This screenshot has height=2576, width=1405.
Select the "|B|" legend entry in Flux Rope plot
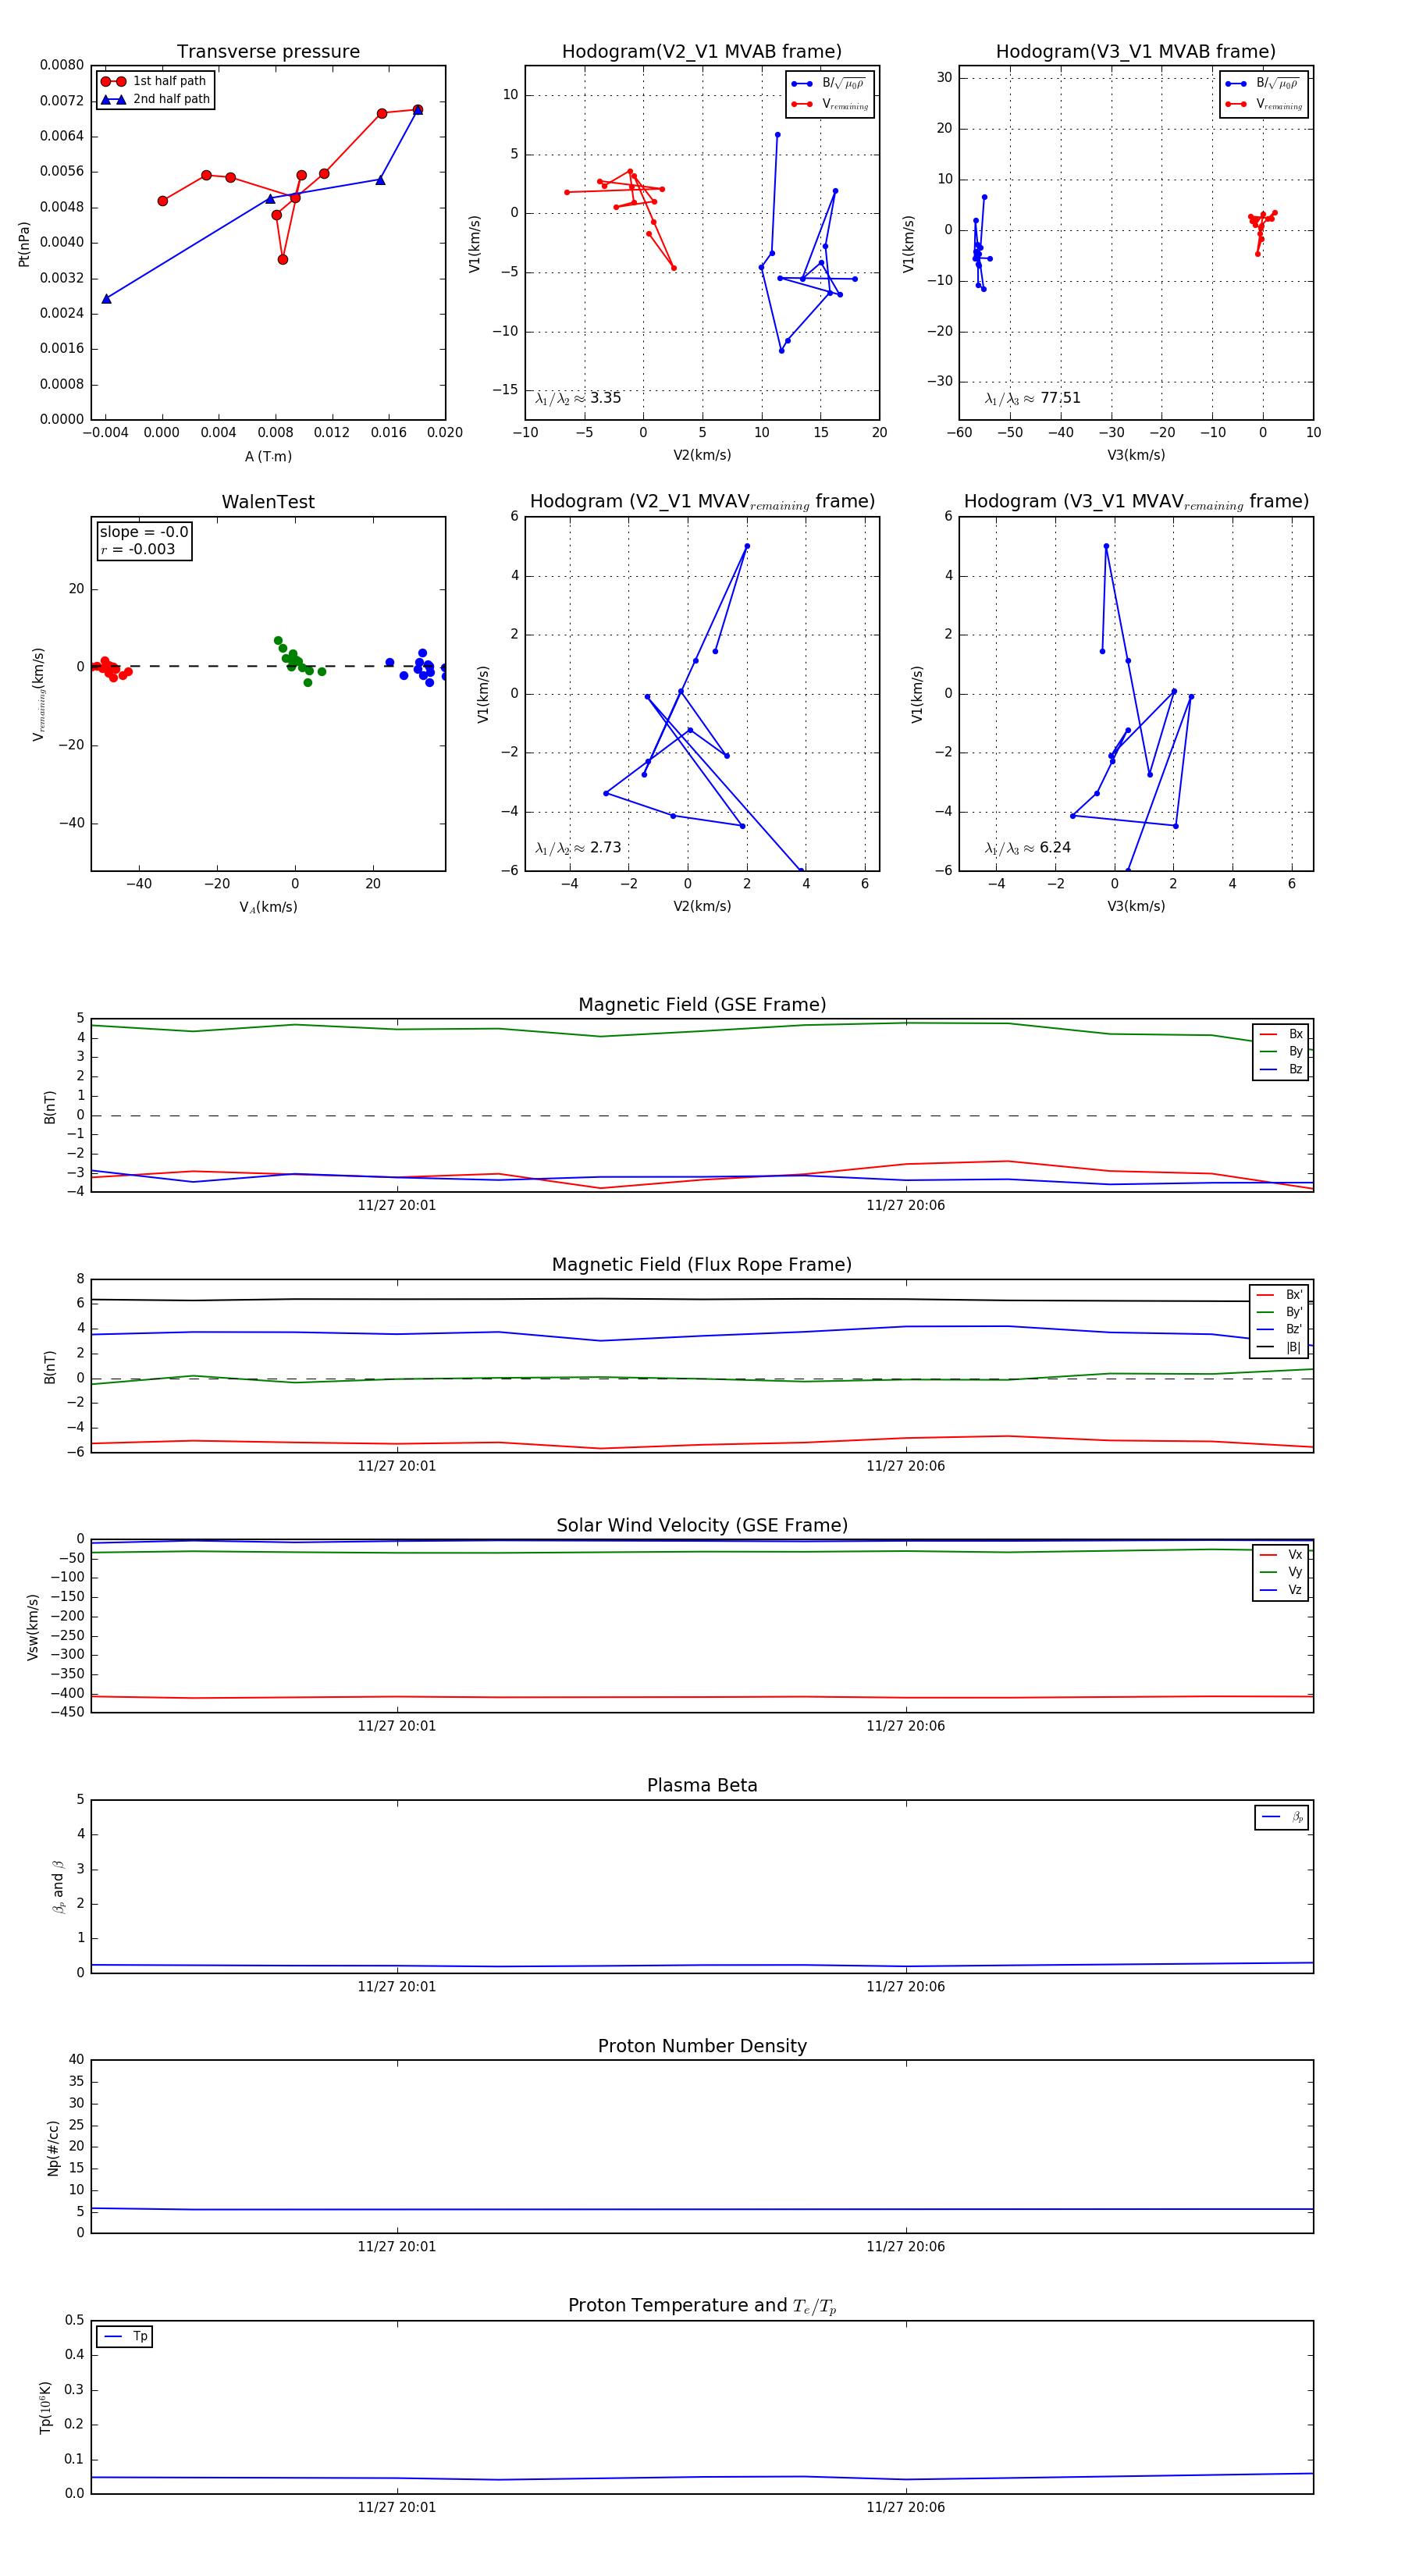coord(1280,1347)
